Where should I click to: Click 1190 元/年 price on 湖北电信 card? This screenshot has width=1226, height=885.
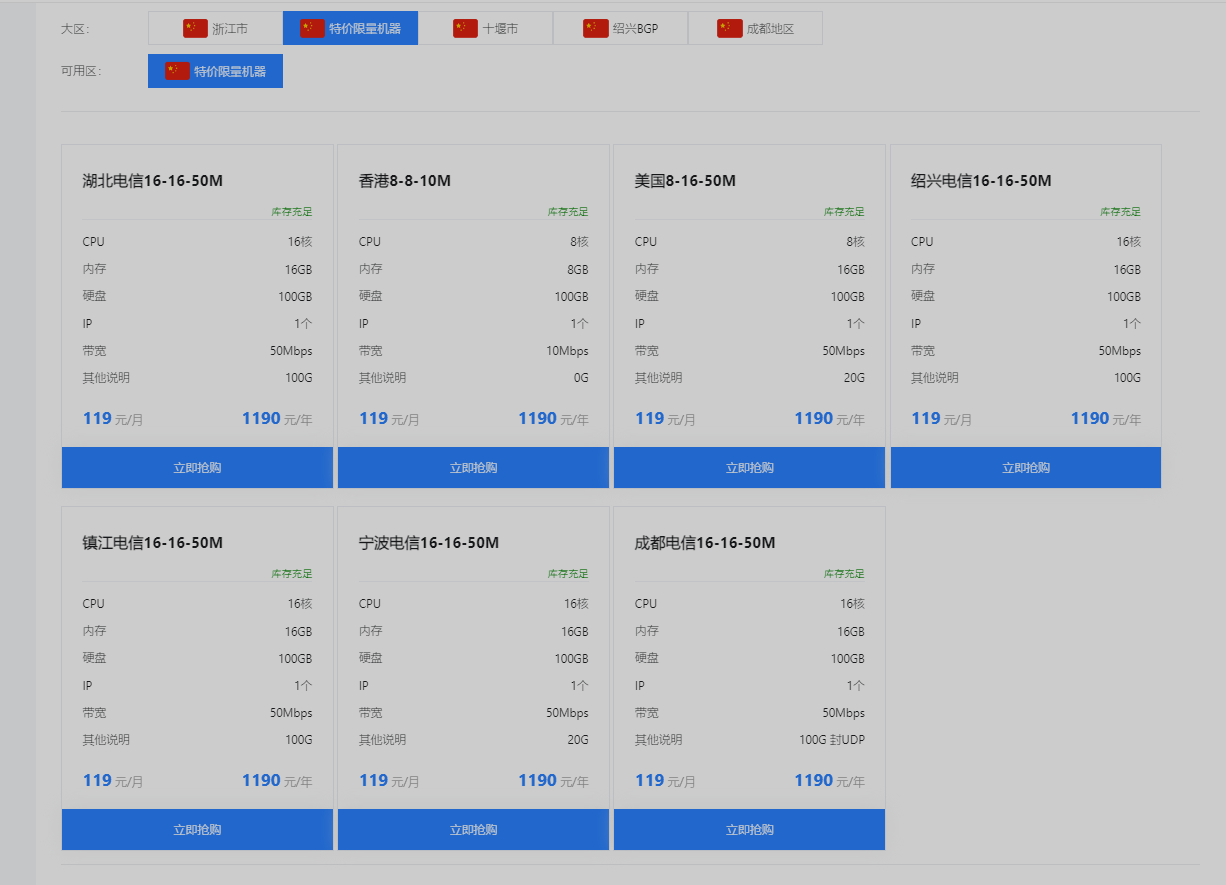277,419
